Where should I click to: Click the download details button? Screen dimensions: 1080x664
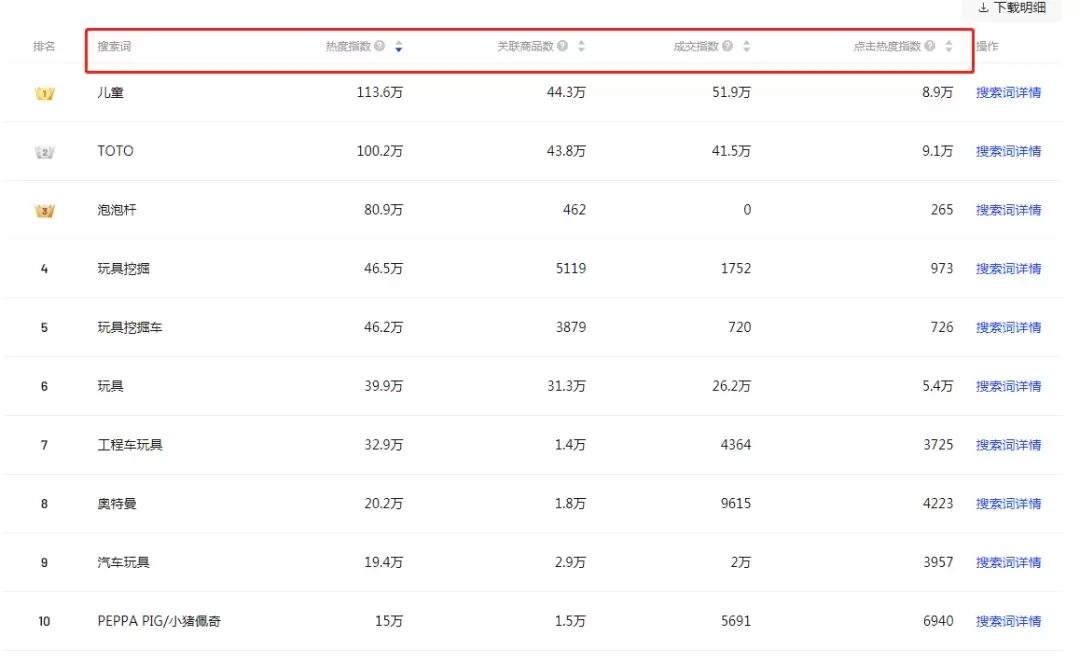click(1012, 8)
